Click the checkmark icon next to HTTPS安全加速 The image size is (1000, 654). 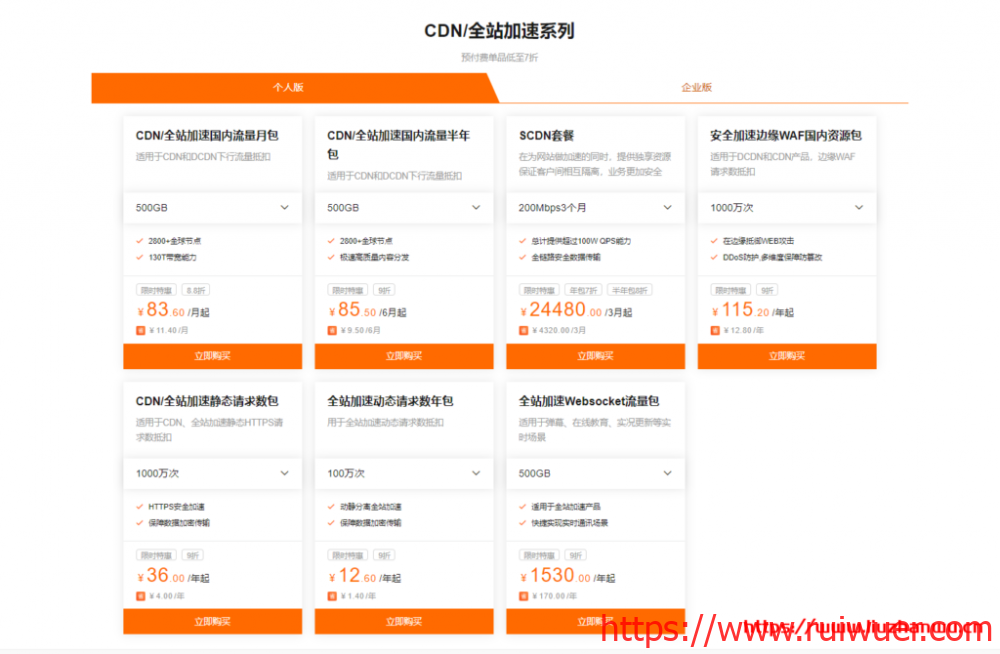pos(140,506)
